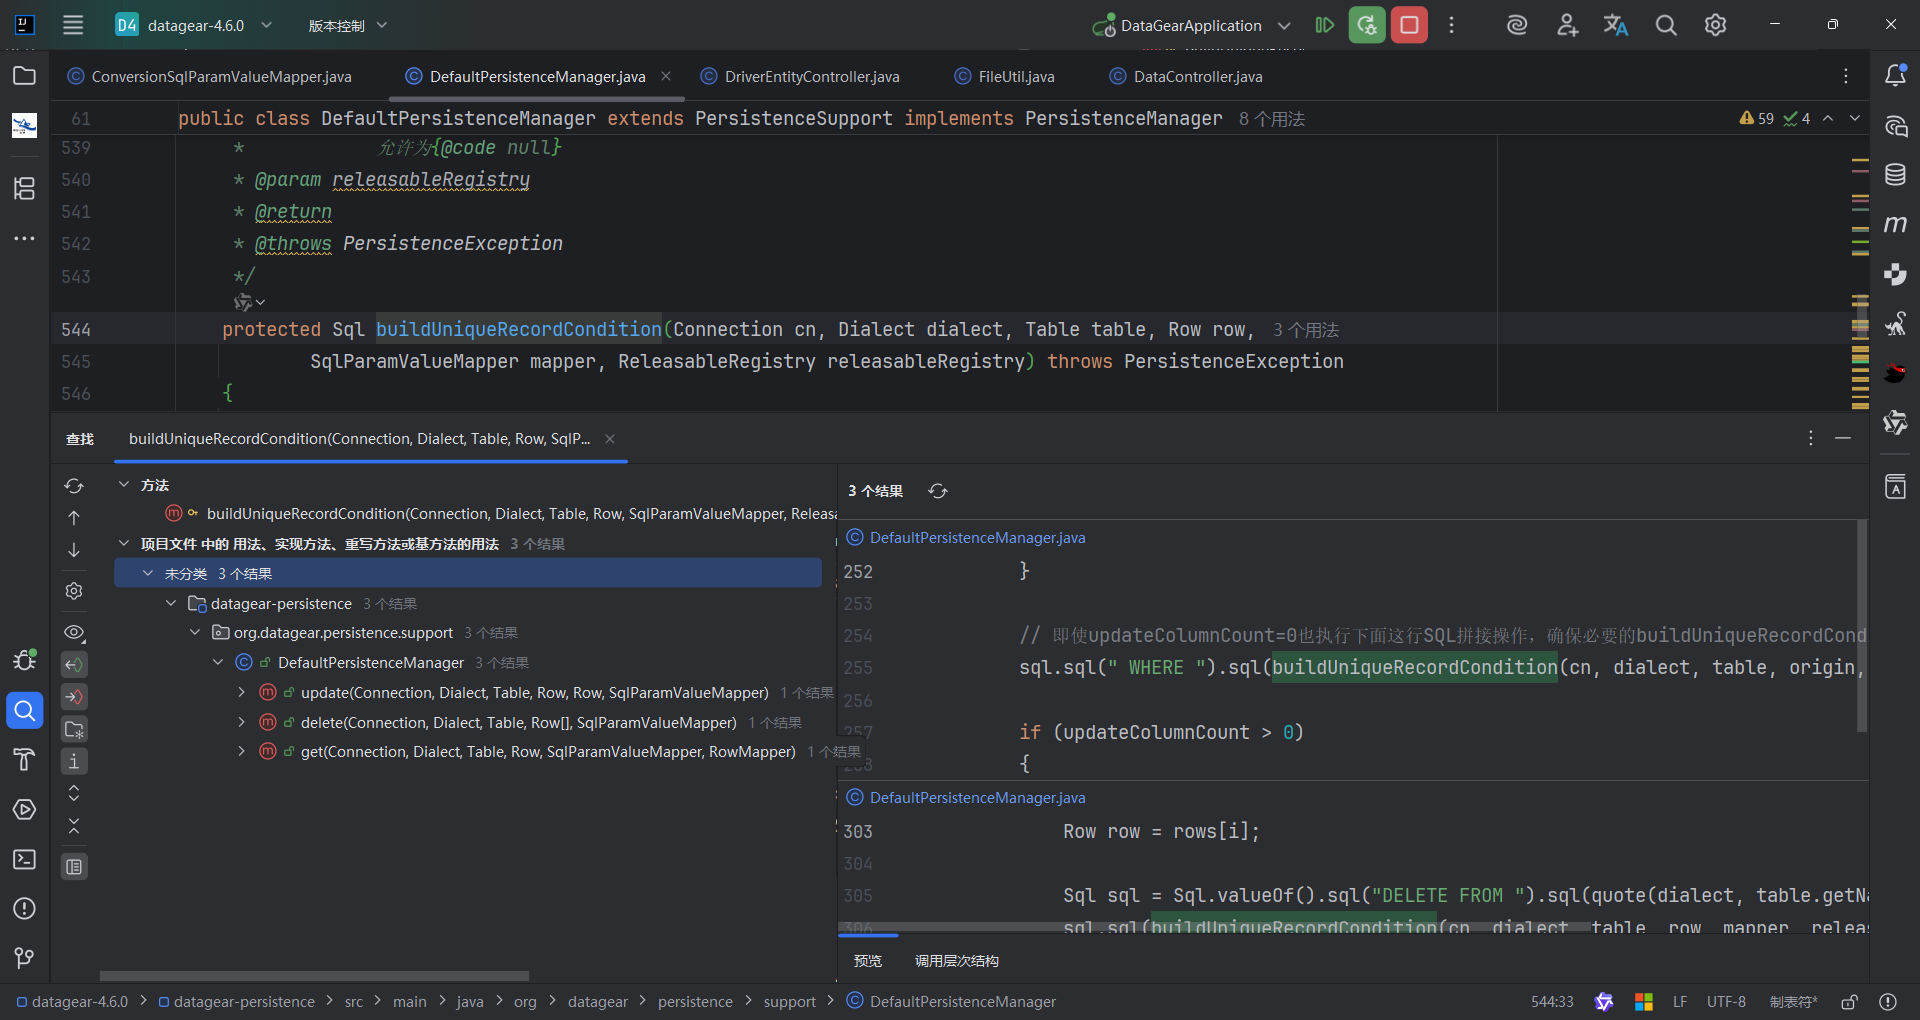Rerun the find usages search

(x=74, y=485)
